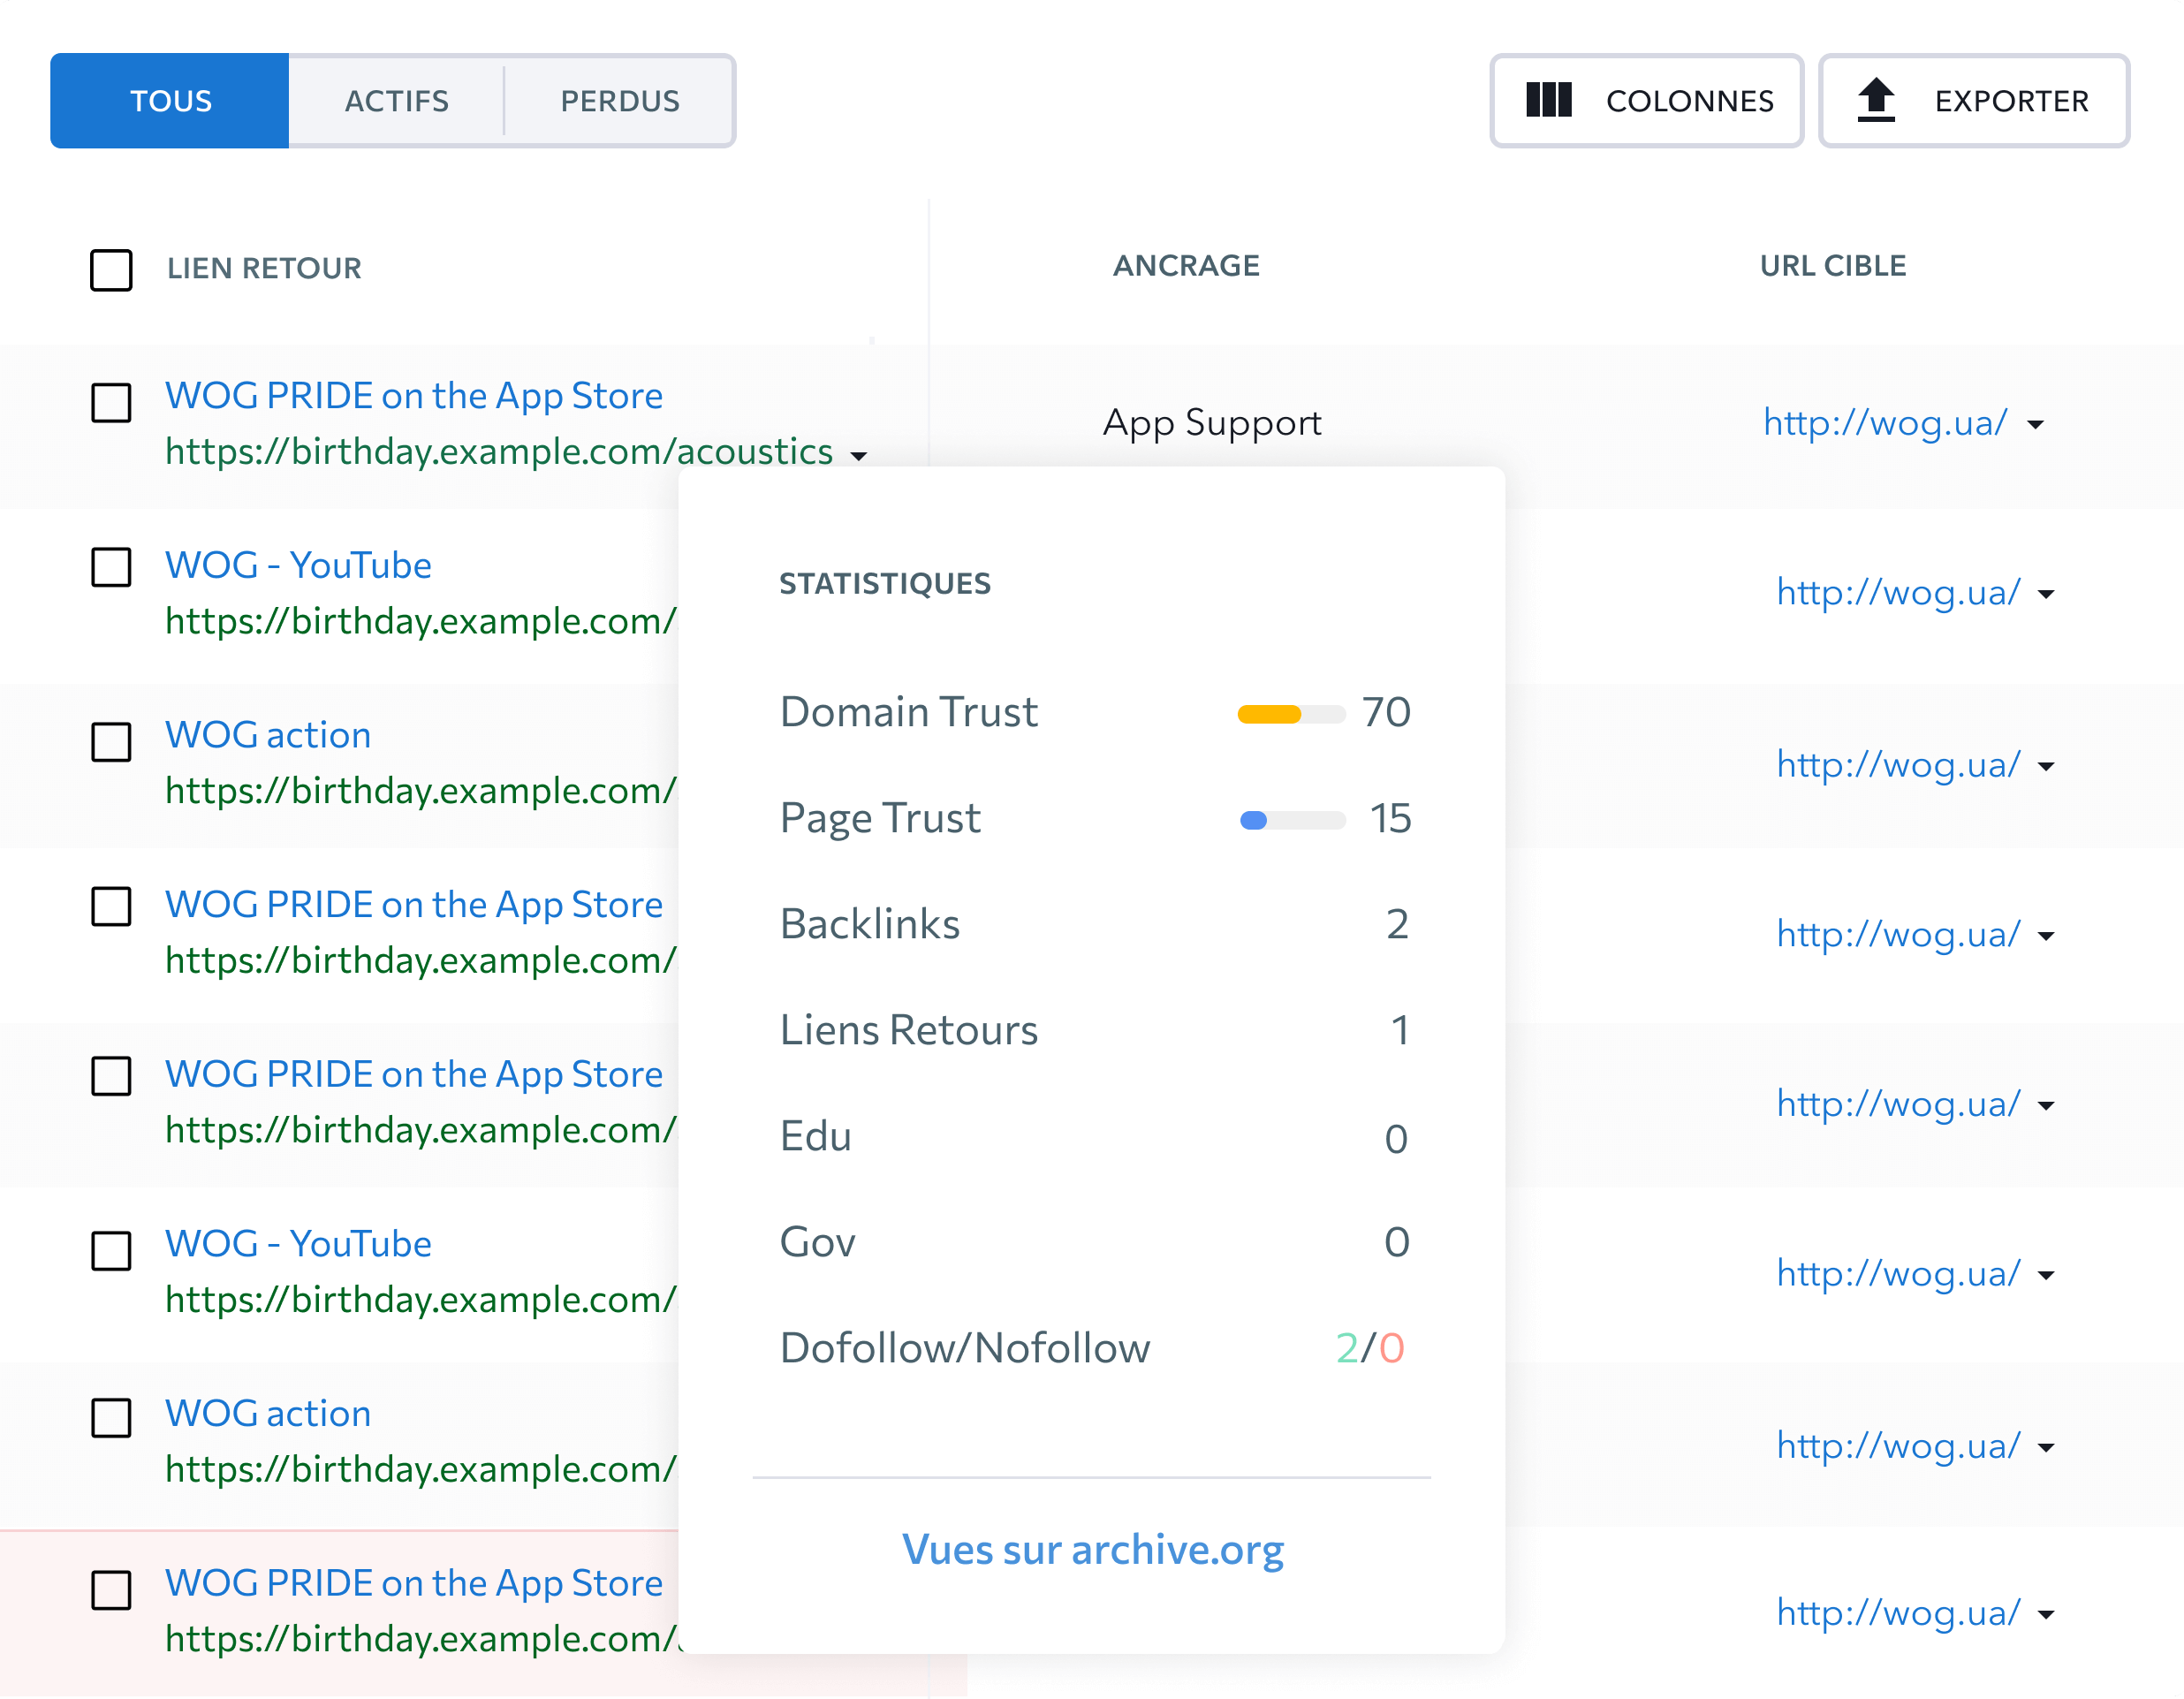Click the Edu label in statistics
The width and height of the screenshot is (2184, 1699).
pos(816,1136)
